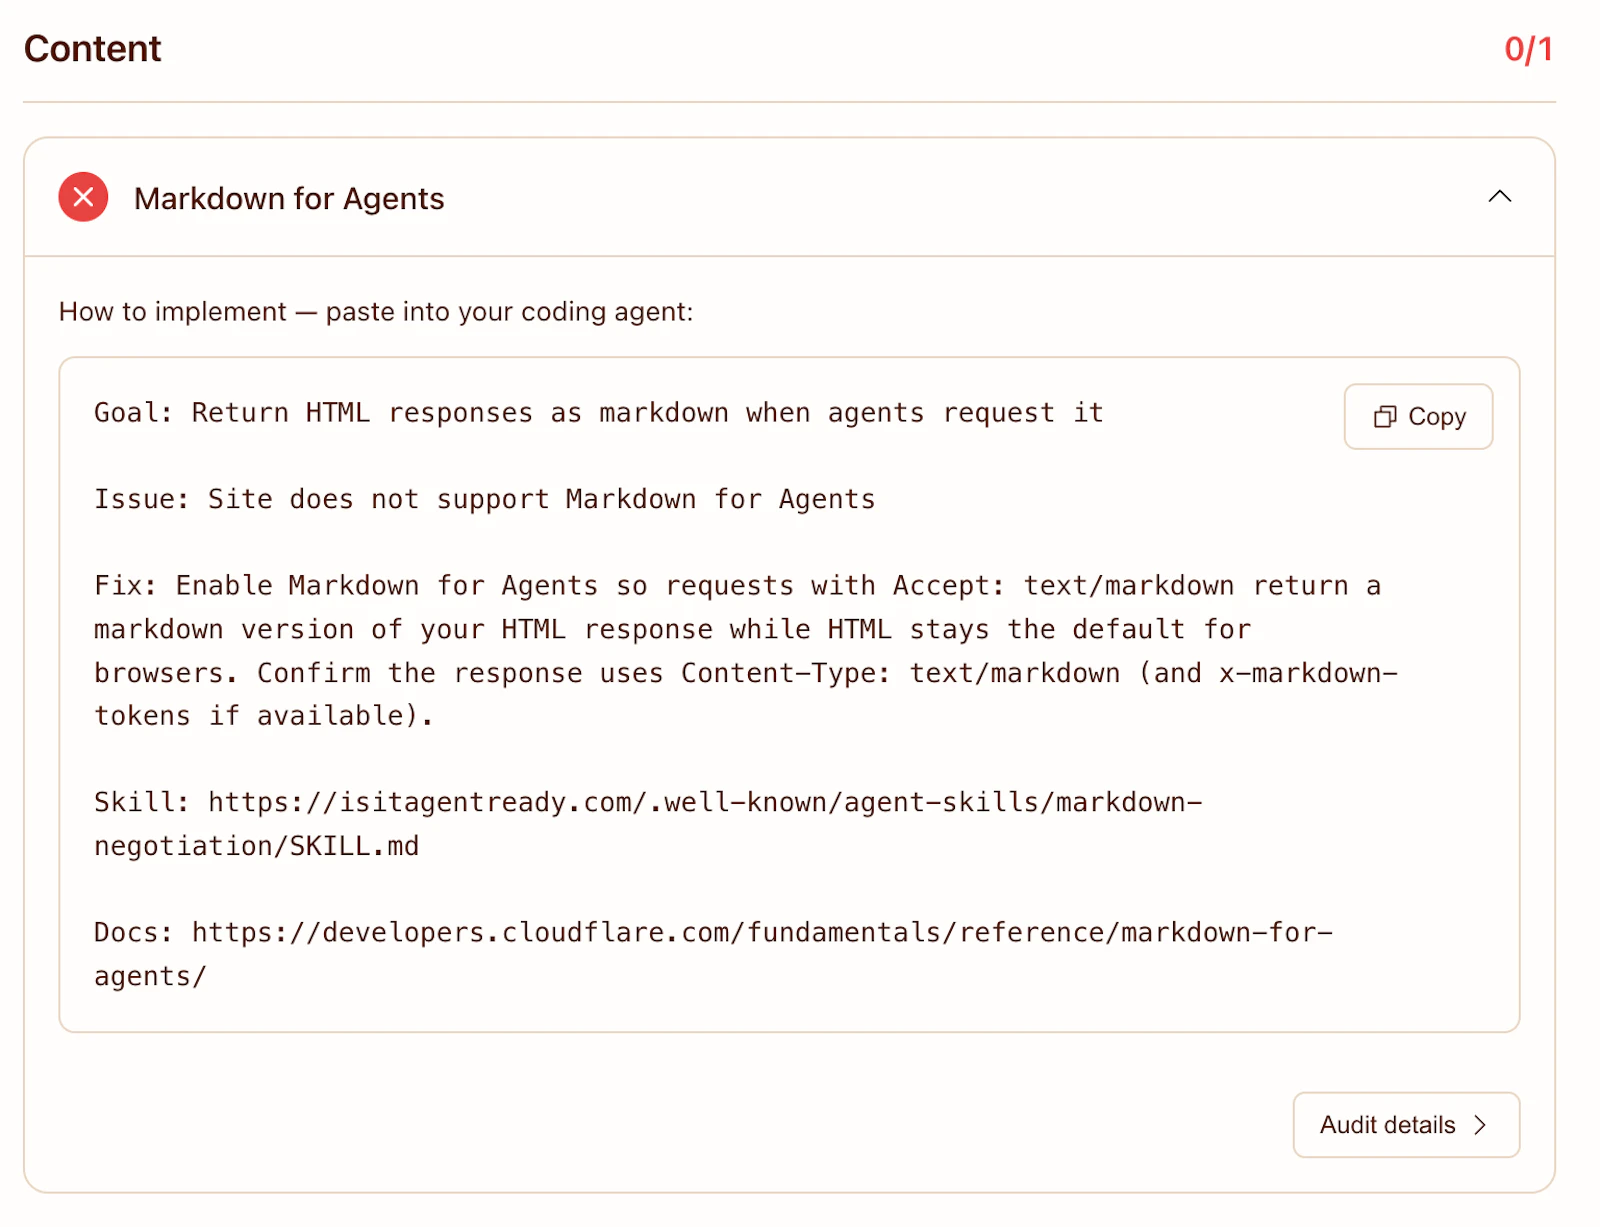Click the upward collapse chevron on the card
This screenshot has width=1600, height=1227.
[1499, 196]
